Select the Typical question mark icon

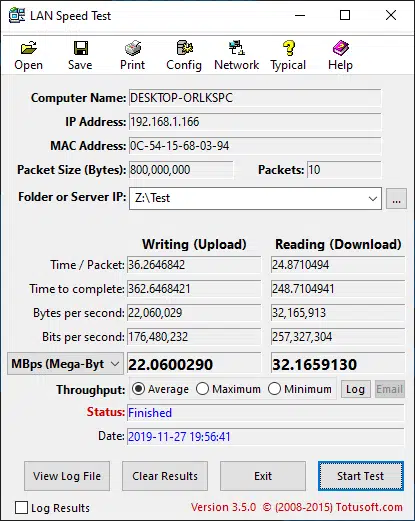tap(289, 48)
